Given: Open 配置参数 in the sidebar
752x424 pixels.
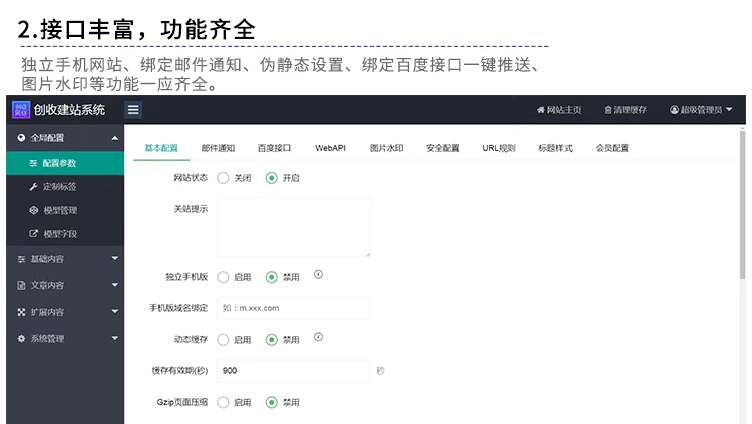Looking at the screenshot, I should click(65, 163).
